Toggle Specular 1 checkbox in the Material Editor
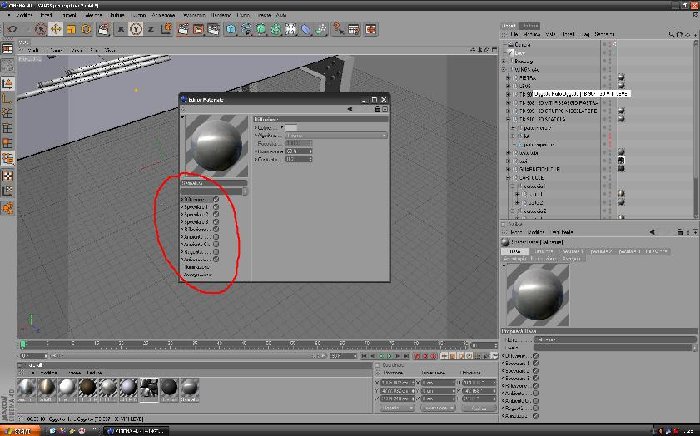This screenshot has width=700, height=436. click(x=216, y=207)
